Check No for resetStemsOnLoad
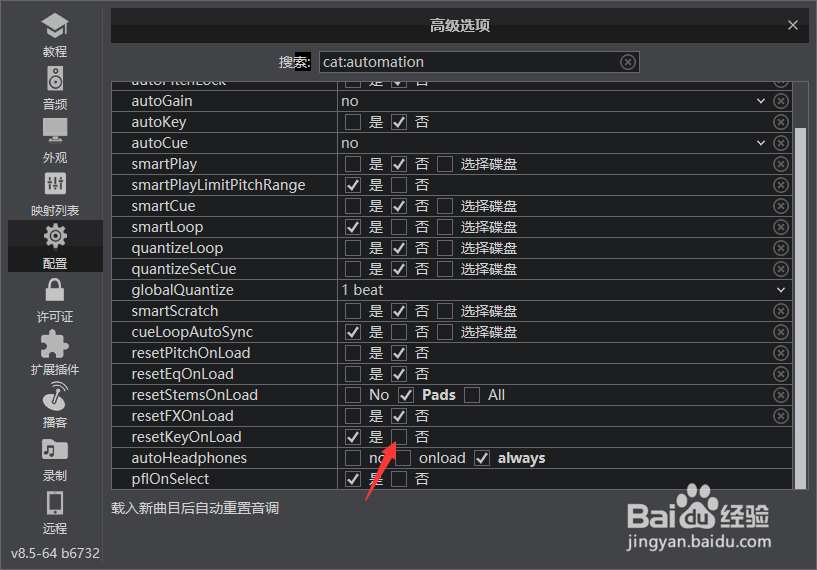The width and height of the screenshot is (817, 570). tap(353, 395)
